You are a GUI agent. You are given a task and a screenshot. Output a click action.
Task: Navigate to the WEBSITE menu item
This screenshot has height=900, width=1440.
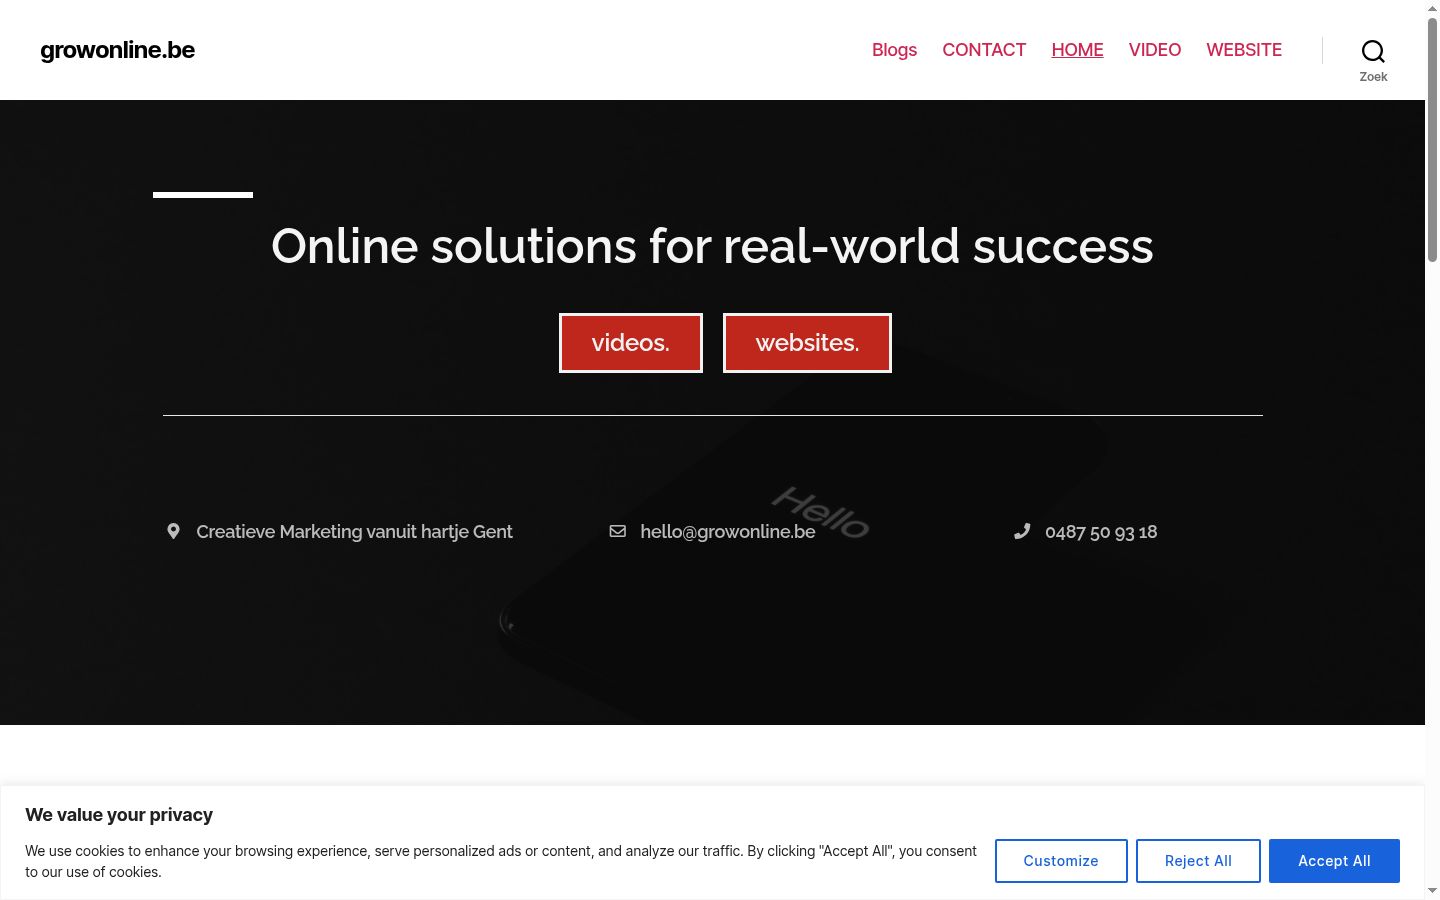click(1244, 50)
